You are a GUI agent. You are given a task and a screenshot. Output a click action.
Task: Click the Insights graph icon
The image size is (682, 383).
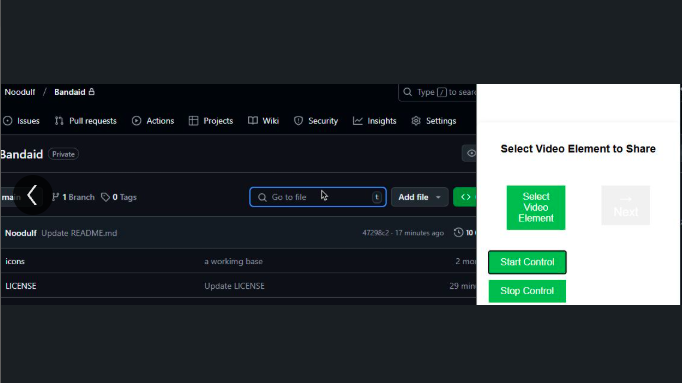click(358, 121)
